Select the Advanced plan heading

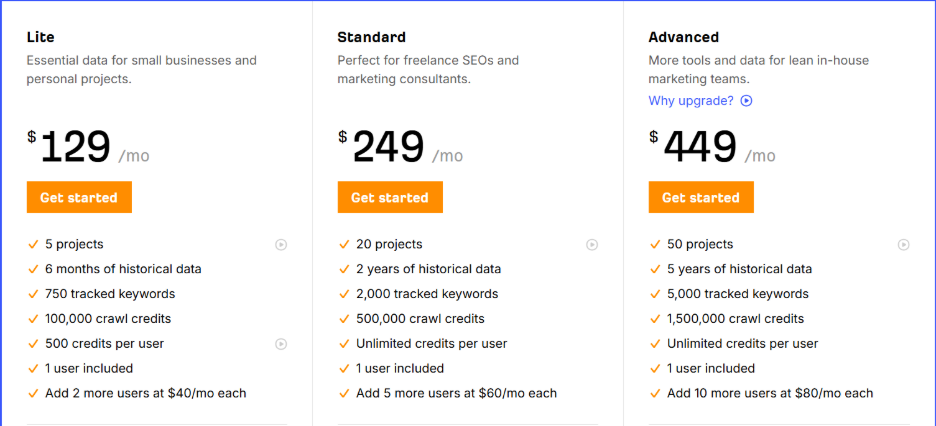pos(683,38)
